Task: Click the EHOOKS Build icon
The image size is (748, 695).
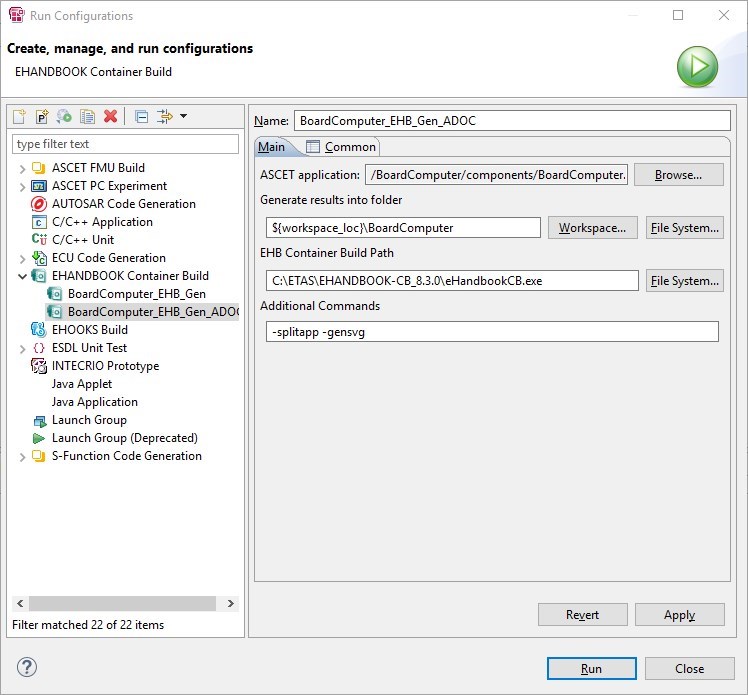Action: pos(39,330)
